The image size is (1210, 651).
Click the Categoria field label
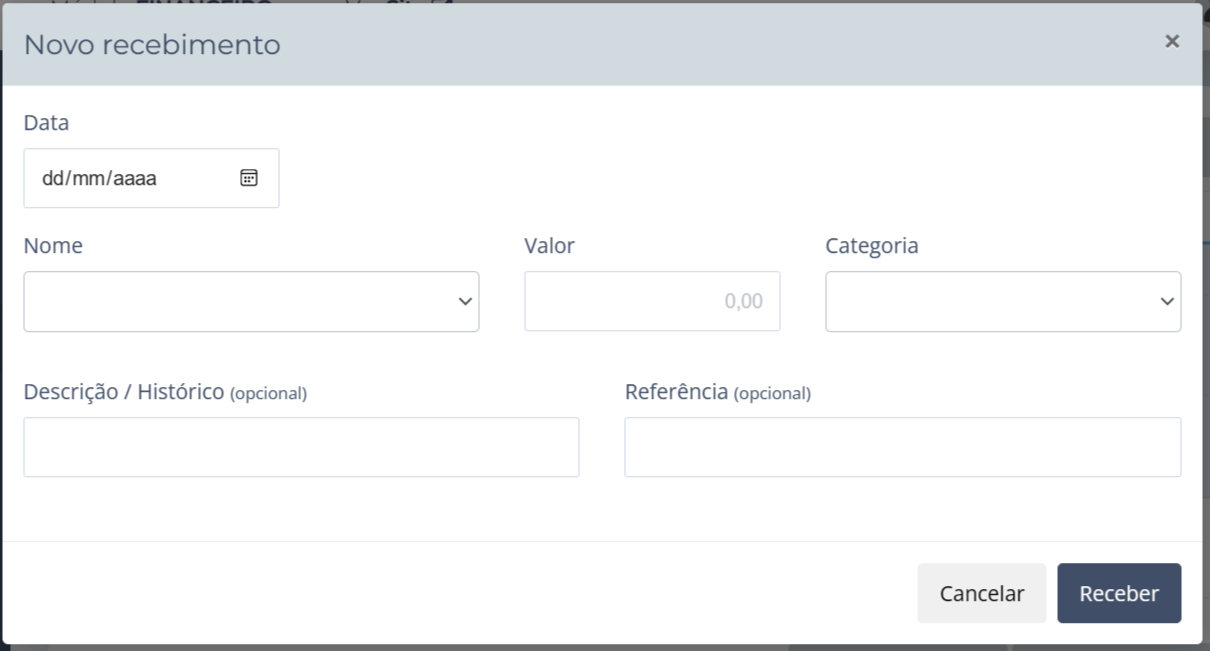click(871, 246)
